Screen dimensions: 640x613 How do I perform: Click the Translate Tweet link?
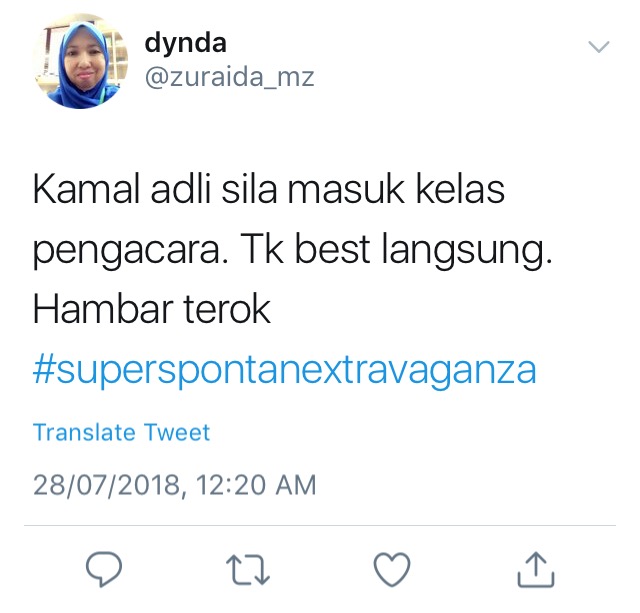[x=121, y=432]
